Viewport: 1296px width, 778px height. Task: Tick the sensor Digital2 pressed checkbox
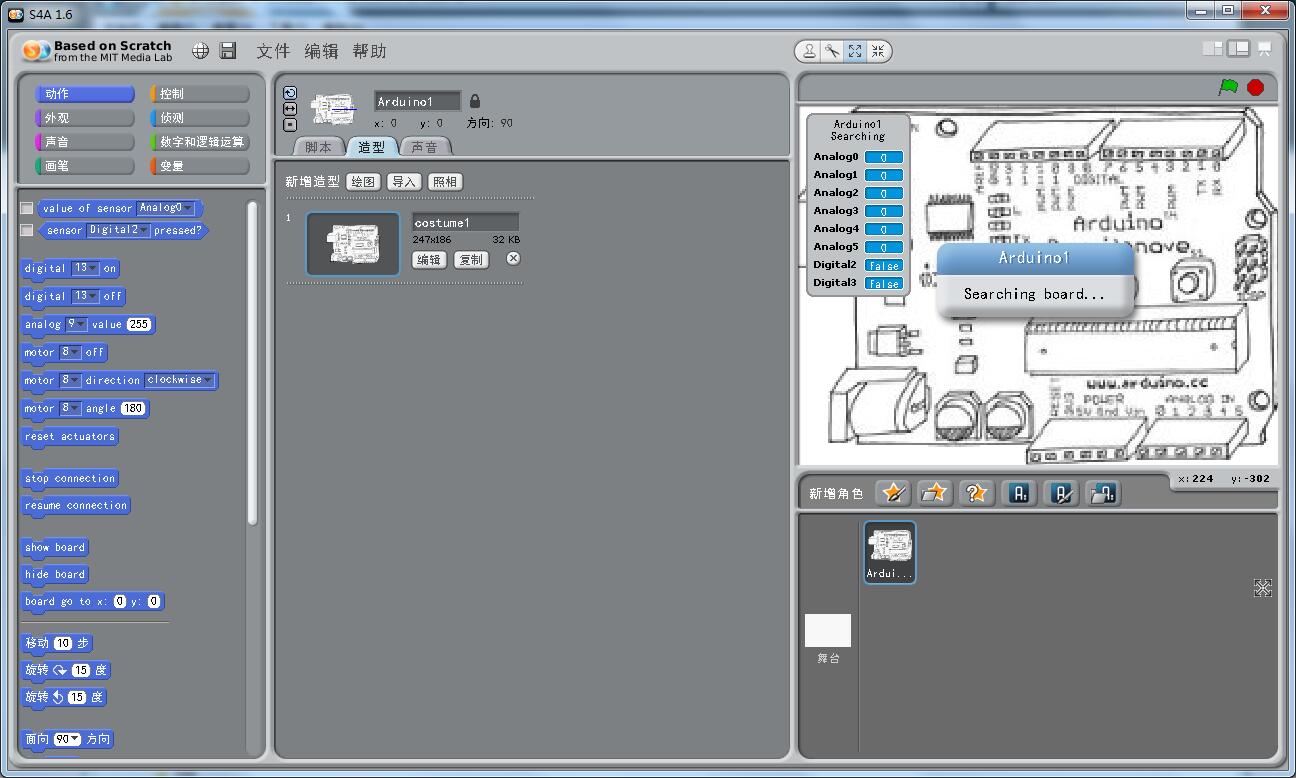click(x=27, y=230)
